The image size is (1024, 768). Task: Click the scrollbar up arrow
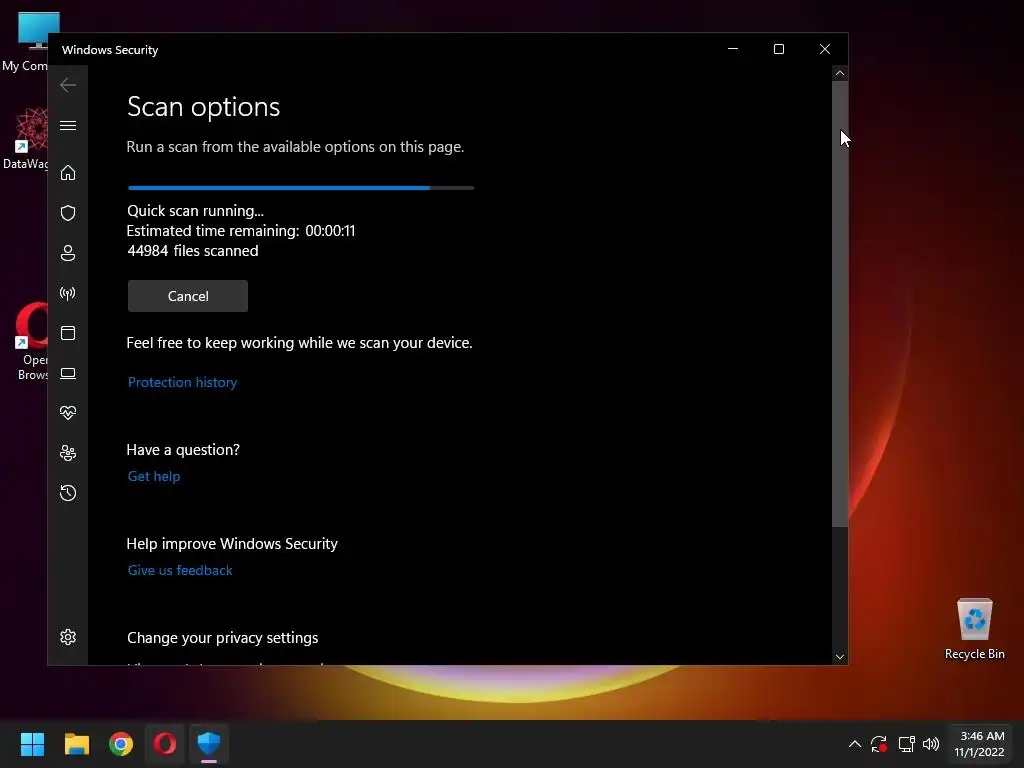[840, 73]
